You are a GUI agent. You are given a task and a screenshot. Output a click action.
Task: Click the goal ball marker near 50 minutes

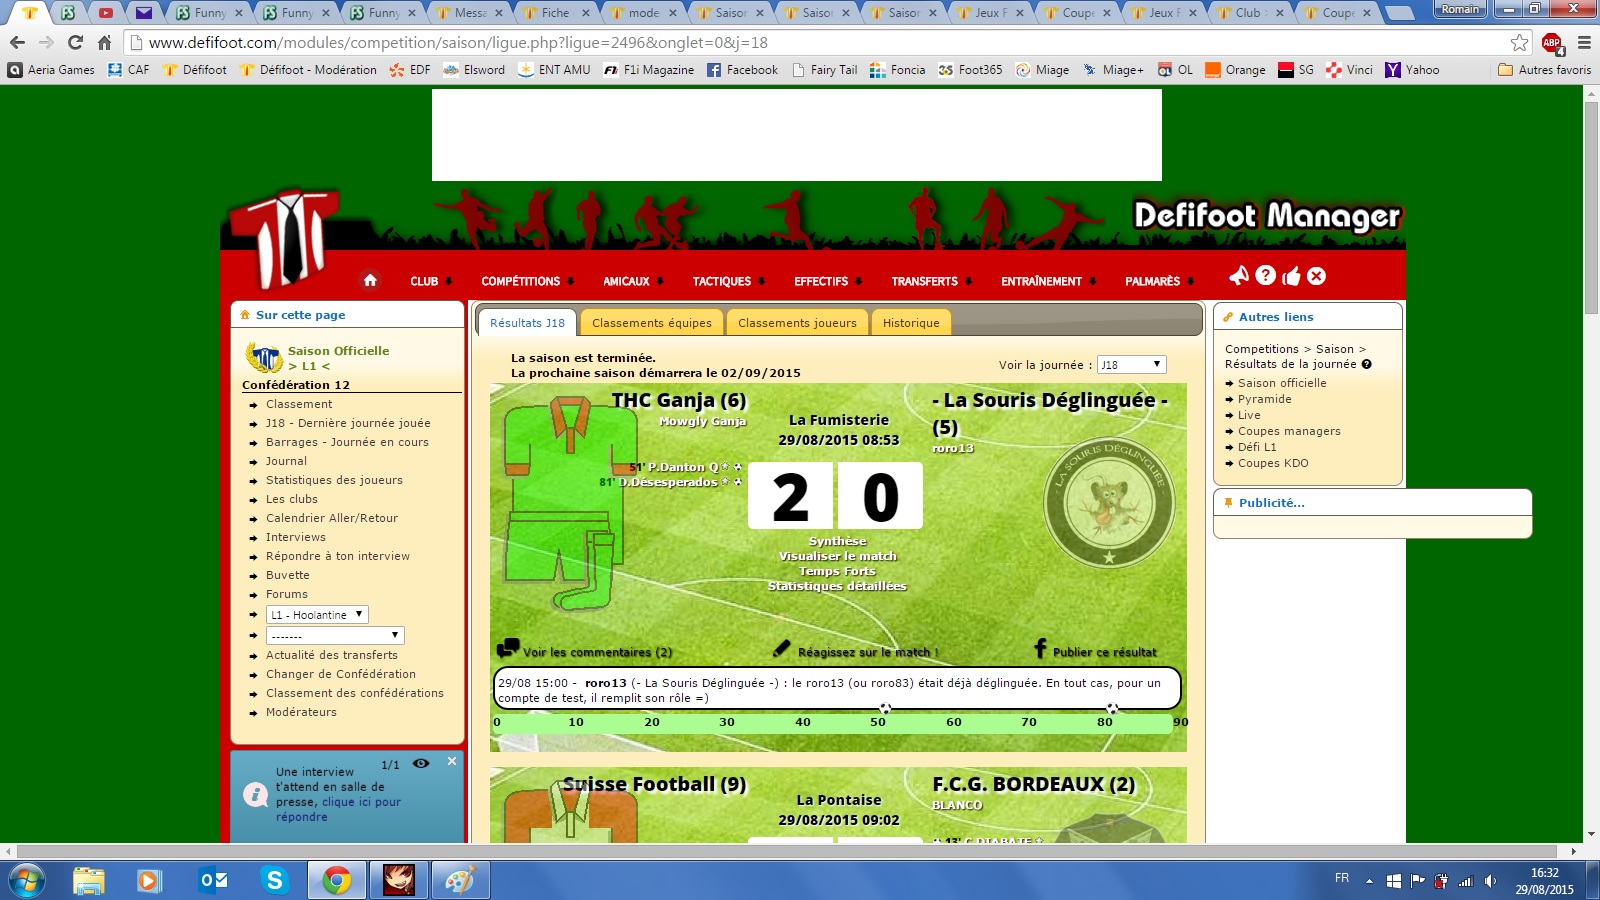885,708
